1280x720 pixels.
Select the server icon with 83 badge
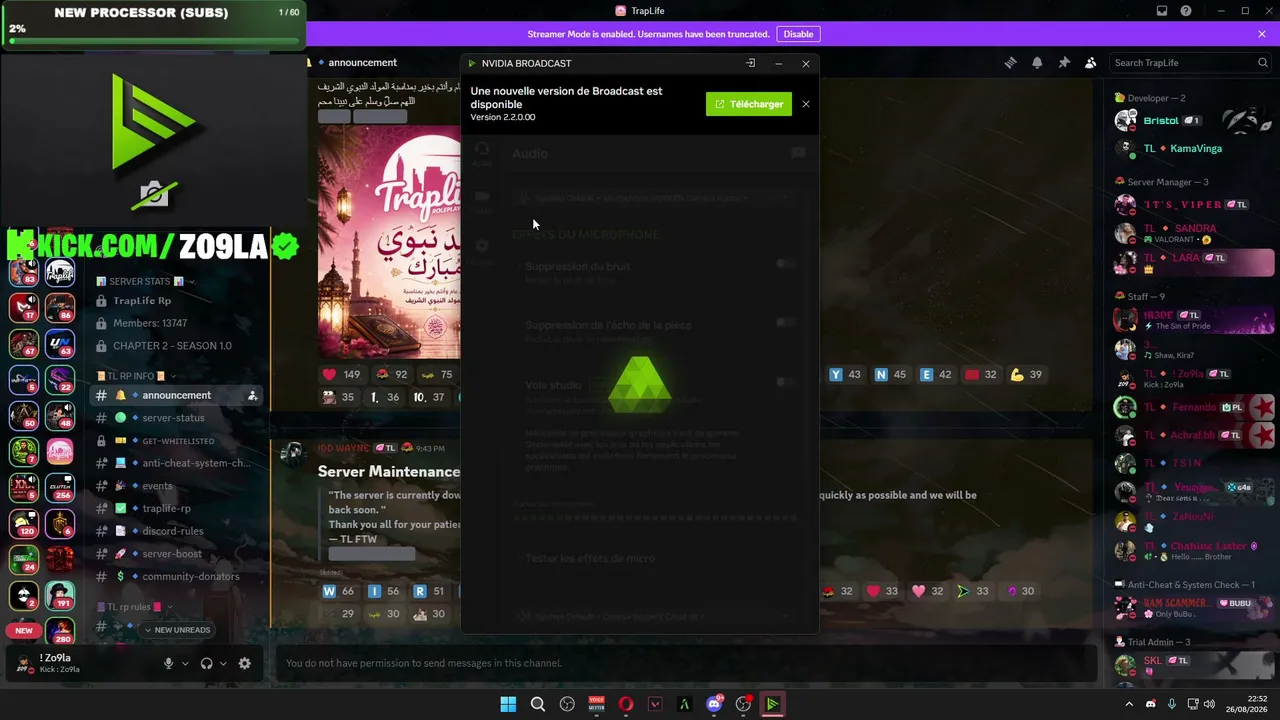(x=24, y=272)
